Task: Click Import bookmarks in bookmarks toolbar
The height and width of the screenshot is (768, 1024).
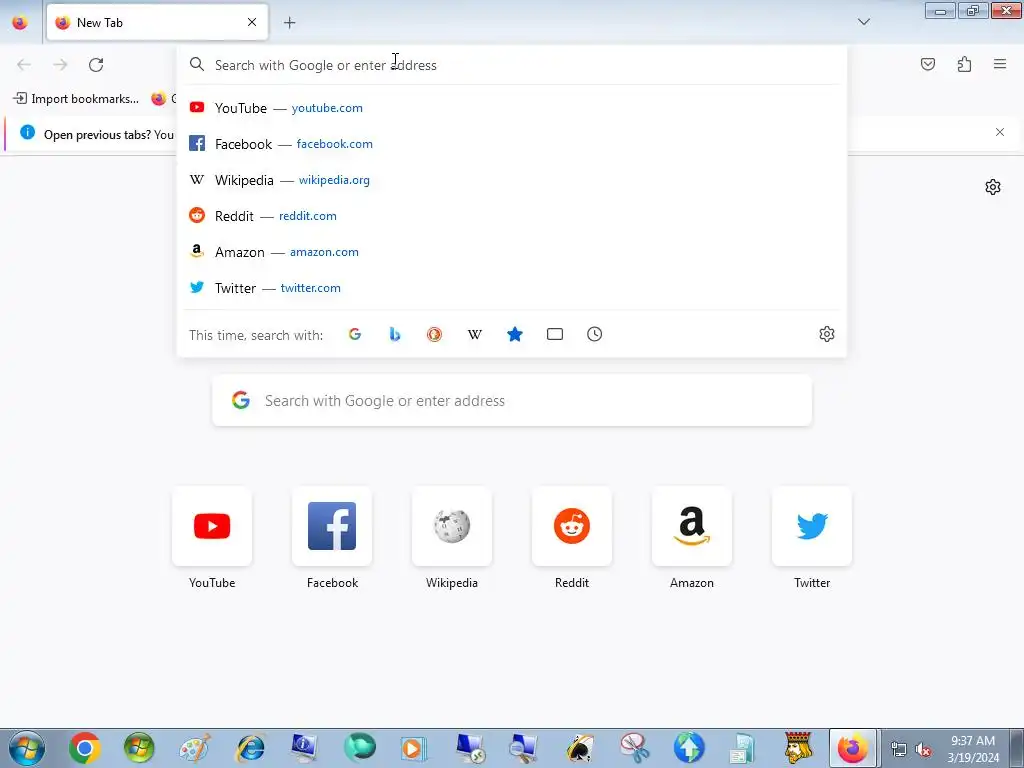Action: pos(76,99)
